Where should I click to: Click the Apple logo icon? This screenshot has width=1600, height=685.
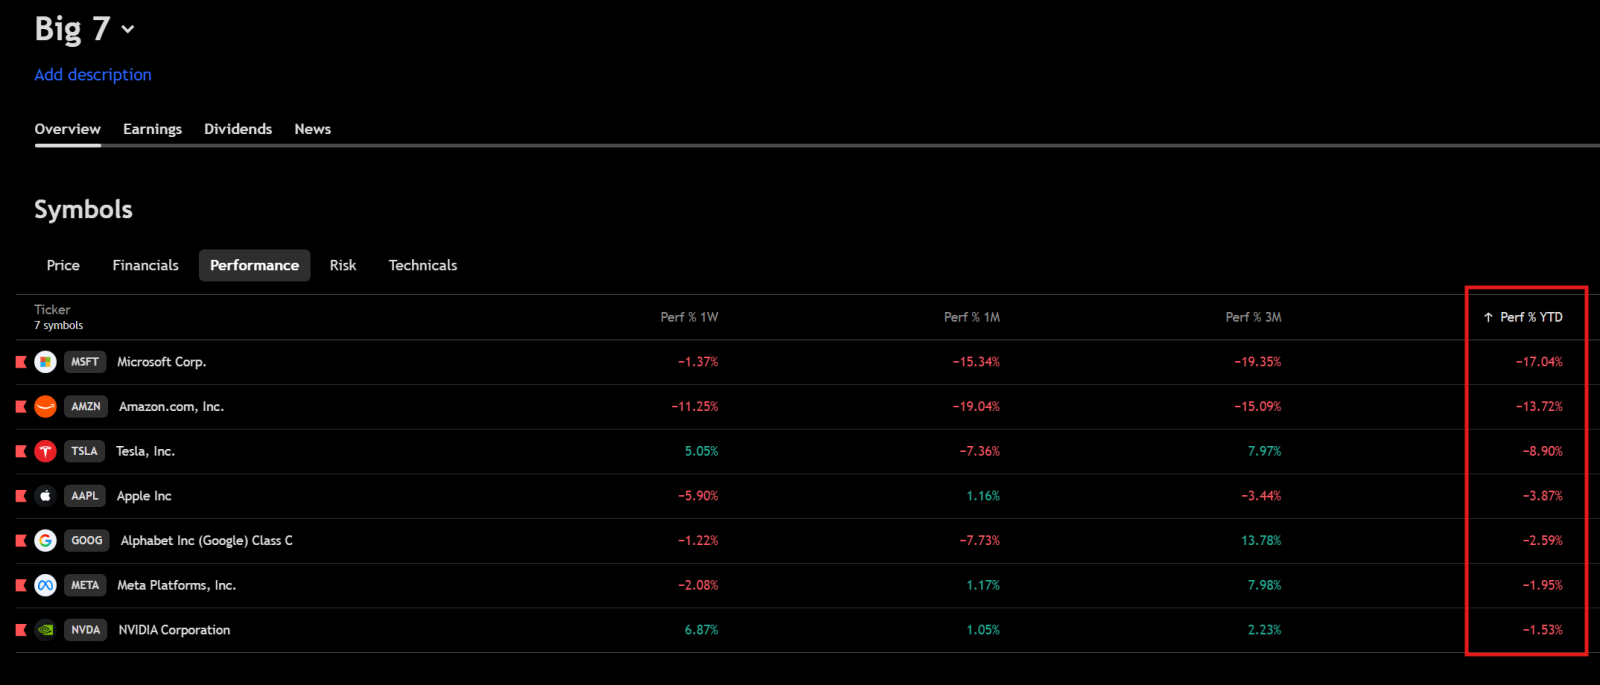pos(45,496)
